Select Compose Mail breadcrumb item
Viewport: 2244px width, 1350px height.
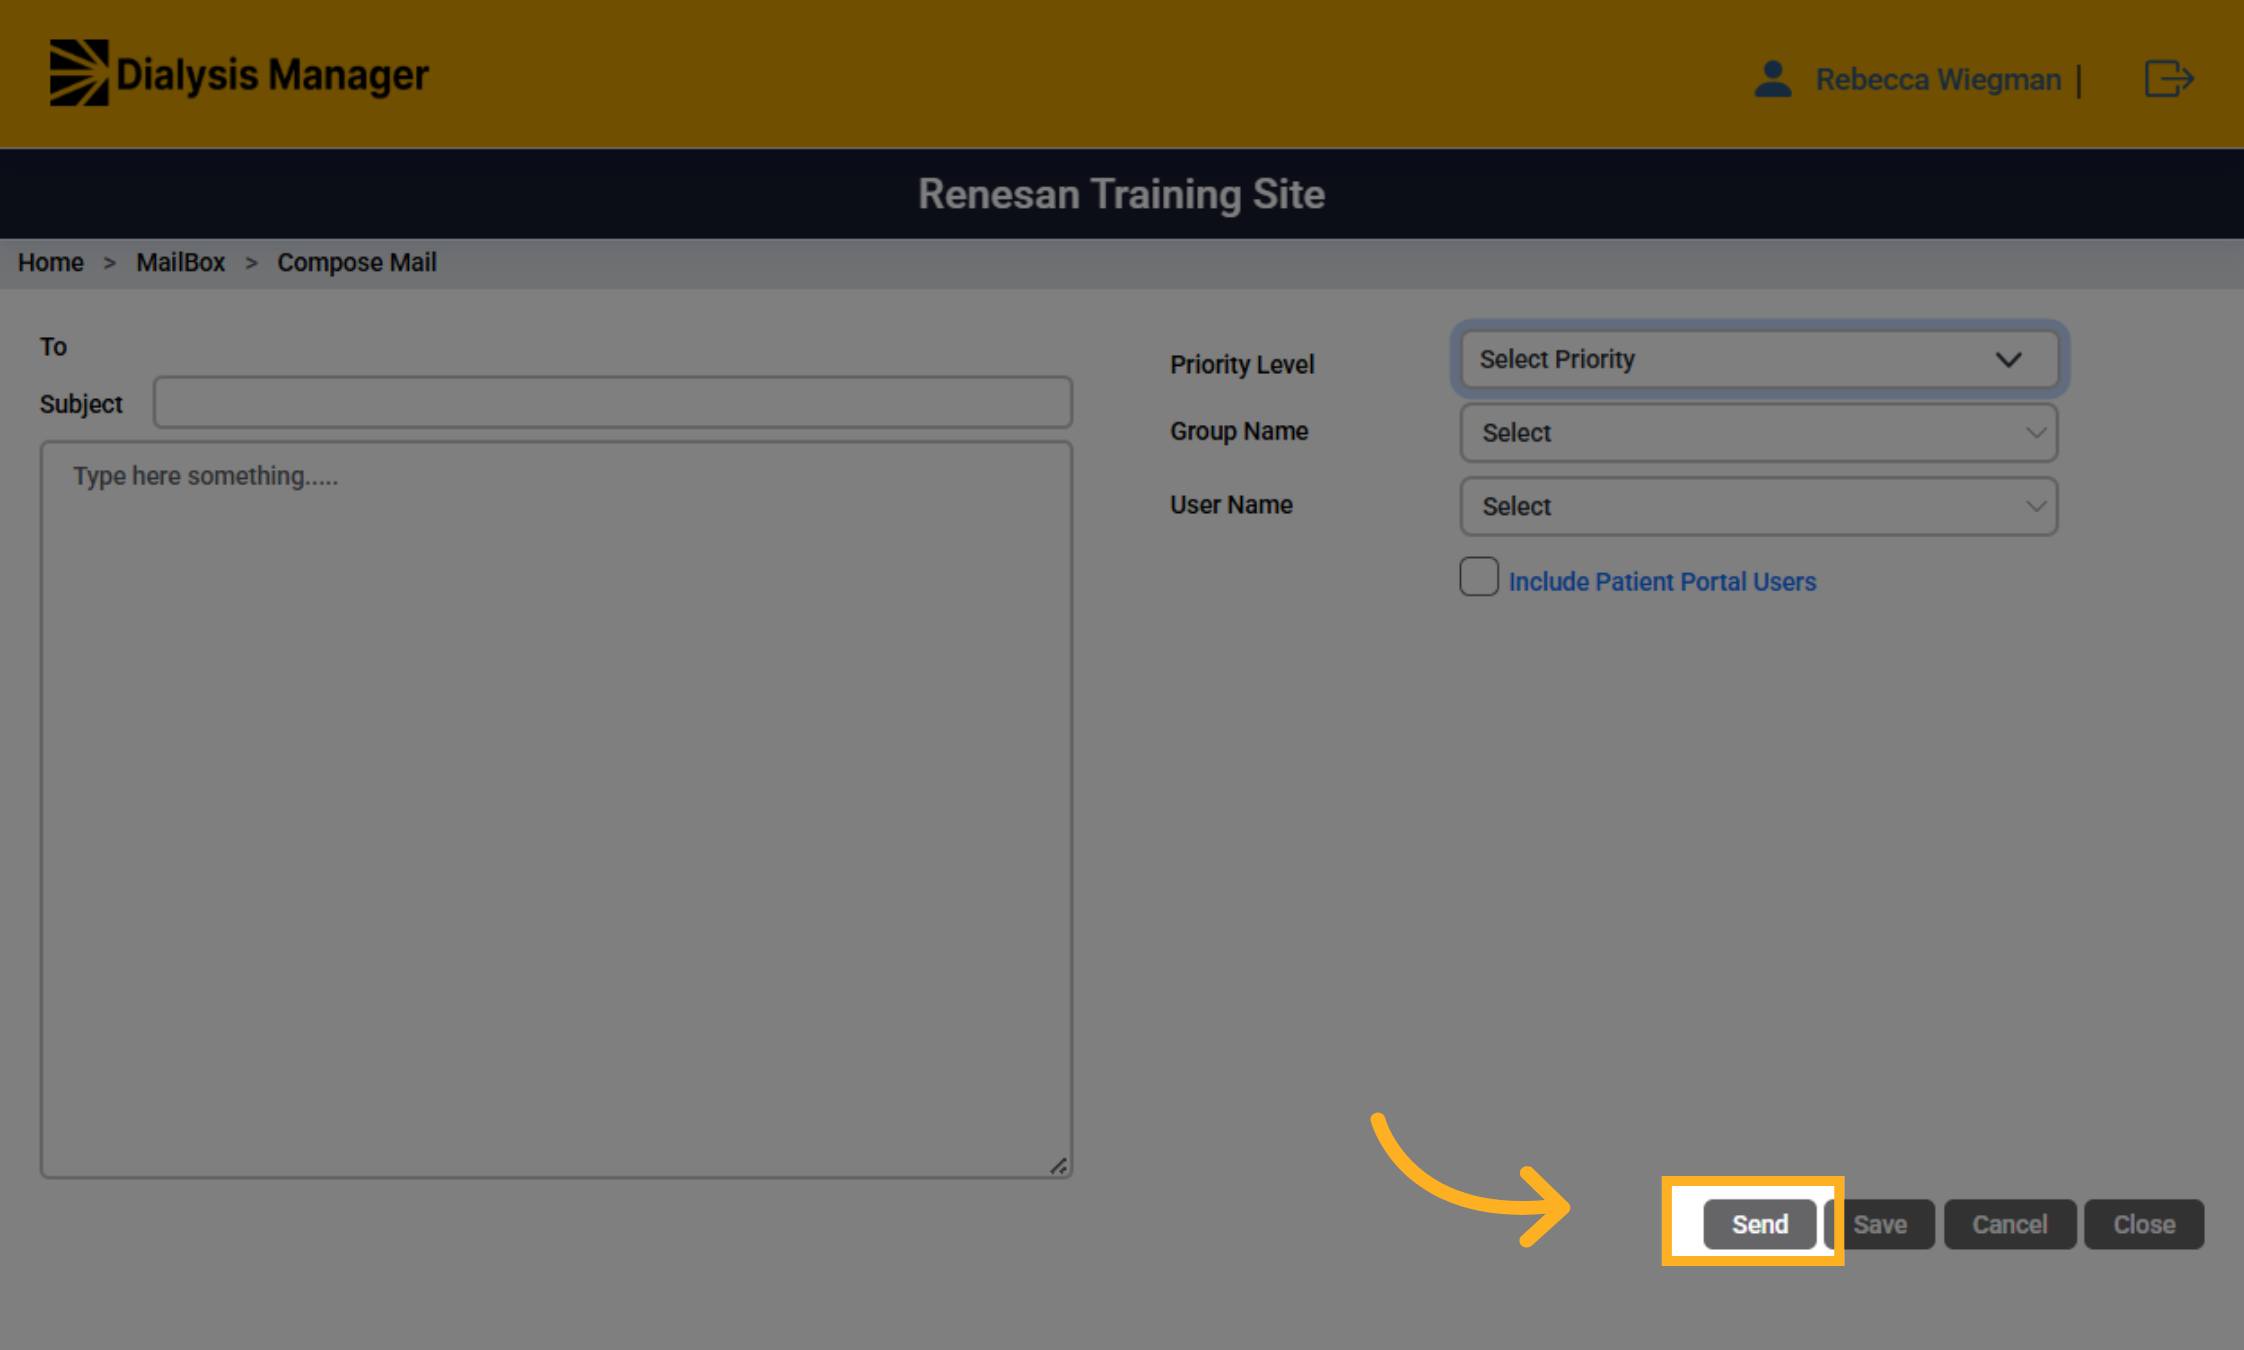pyautogui.click(x=357, y=263)
